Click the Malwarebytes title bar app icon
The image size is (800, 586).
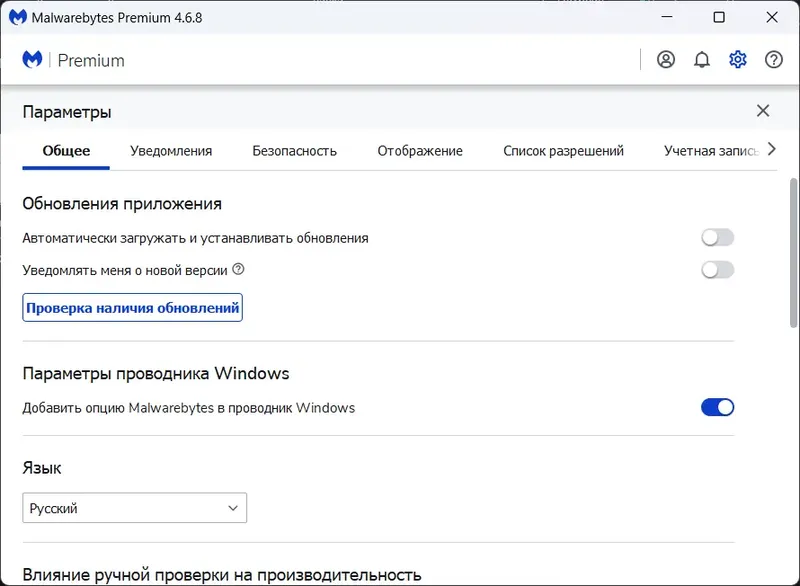point(17,18)
